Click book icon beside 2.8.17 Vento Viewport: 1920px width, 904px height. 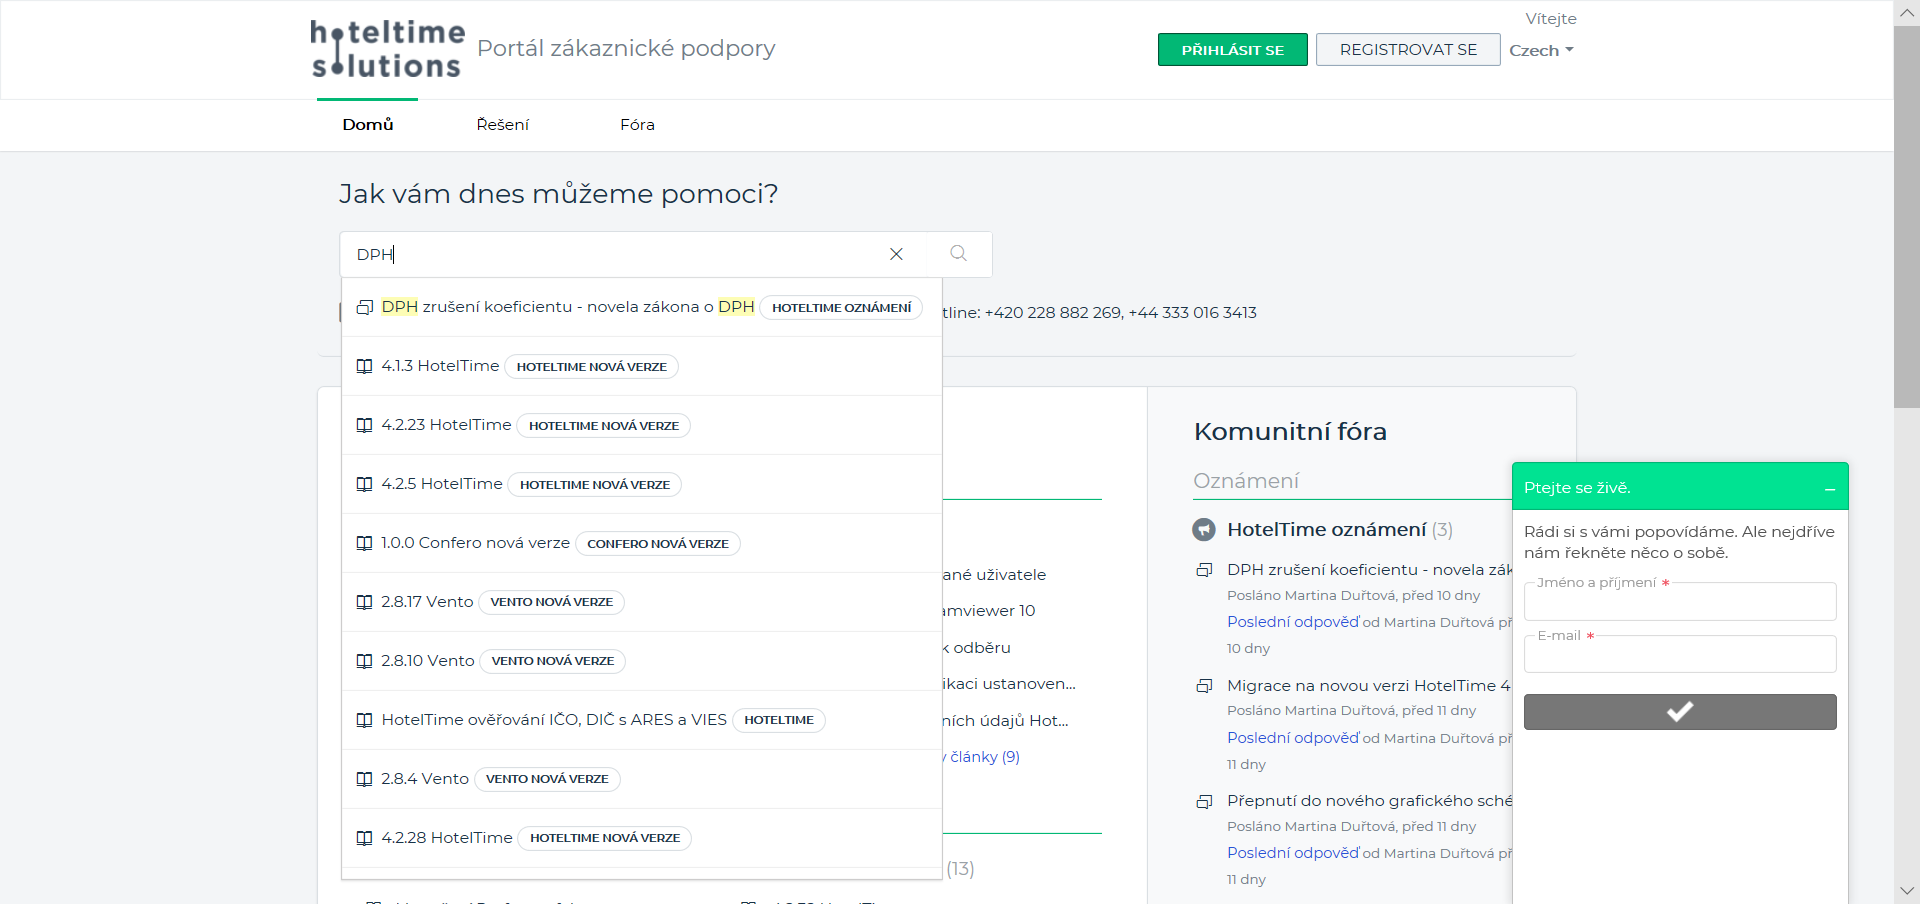pyautogui.click(x=365, y=602)
